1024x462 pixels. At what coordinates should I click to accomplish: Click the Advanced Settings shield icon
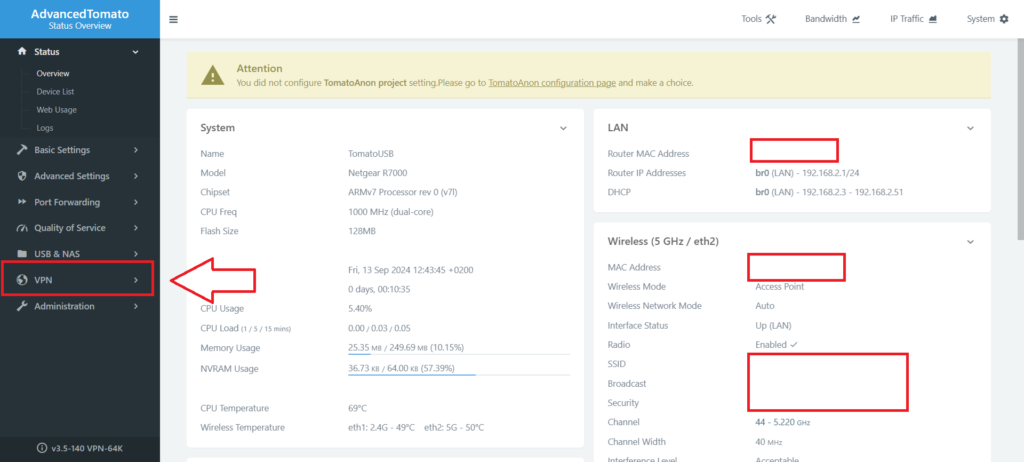22,176
